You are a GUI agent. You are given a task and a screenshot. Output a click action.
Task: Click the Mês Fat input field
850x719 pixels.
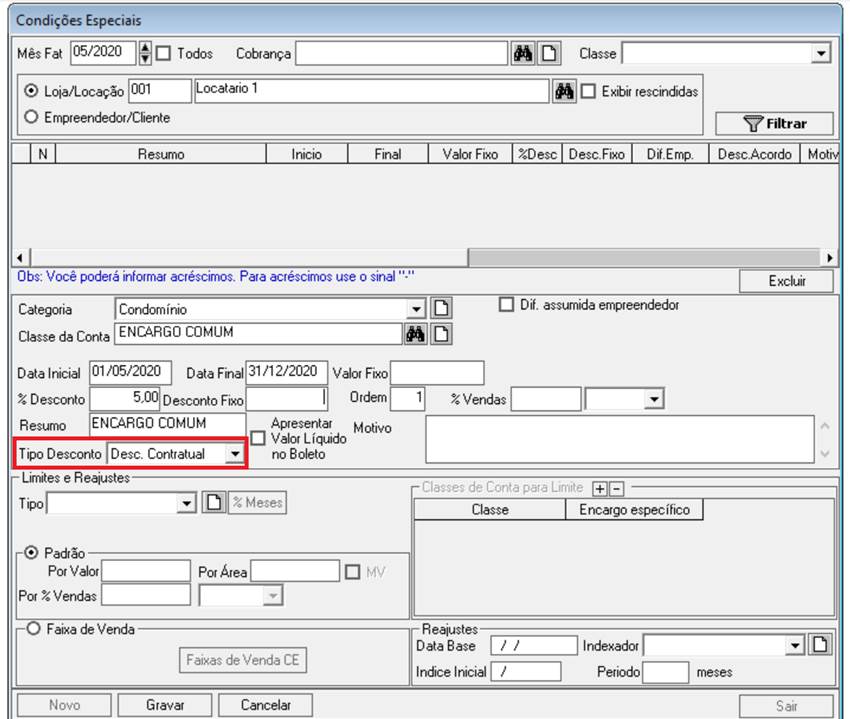pos(103,53)
